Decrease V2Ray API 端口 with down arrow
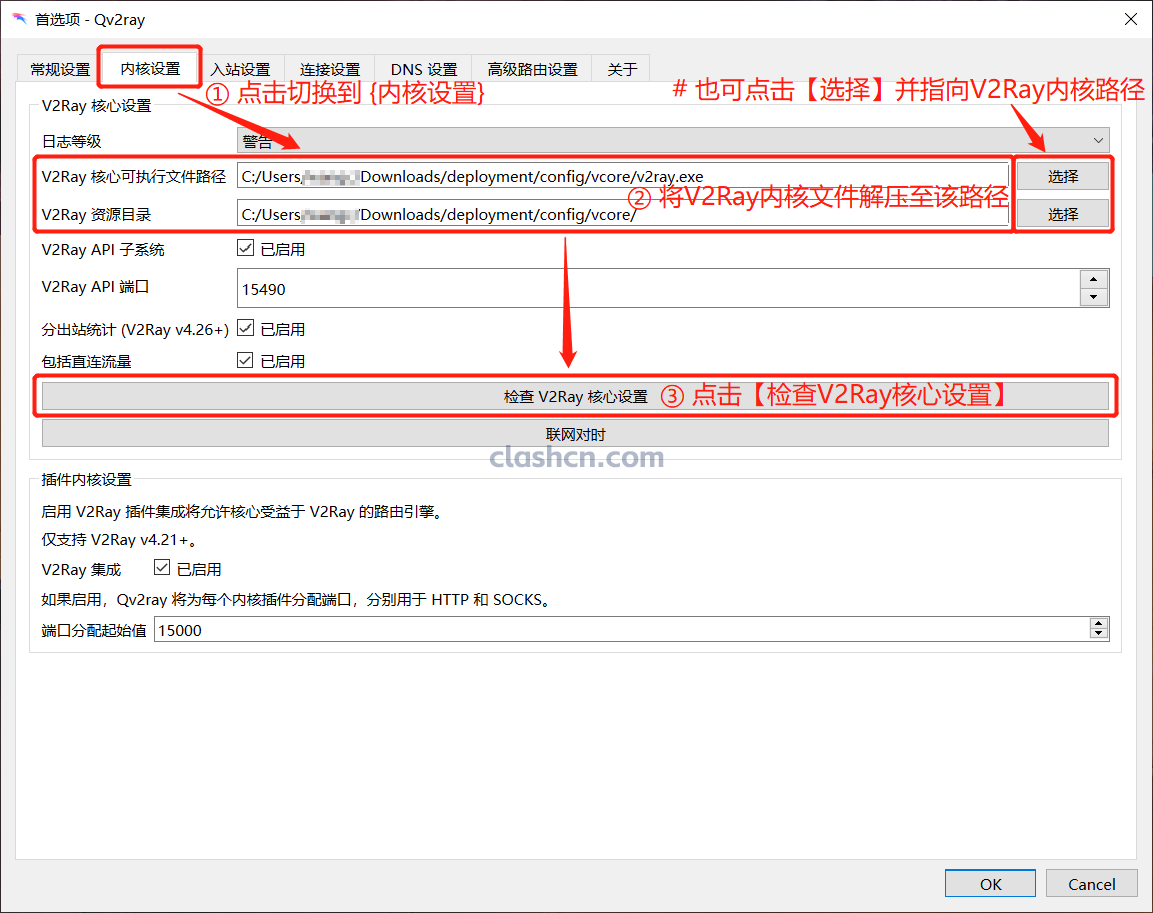Screen dimensions: 1153x913 pyautogui.click(x=1093, y=297)
